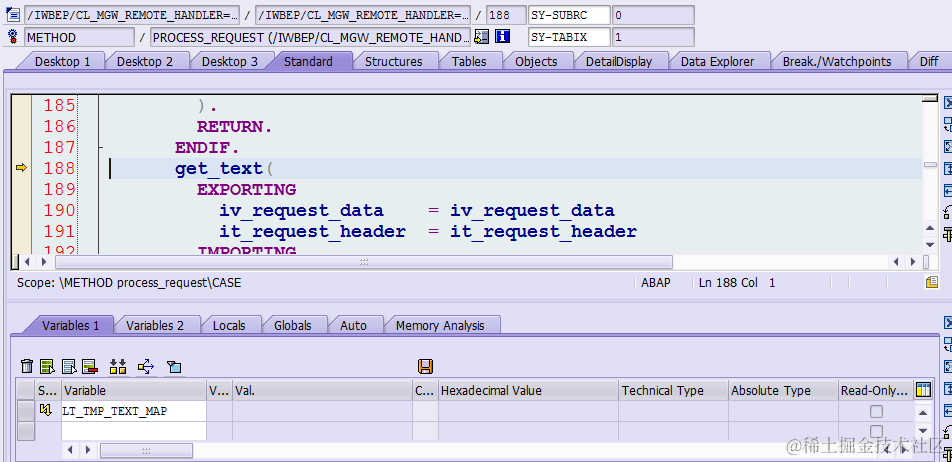This screenshot has width=952, height=462.
Task: Click the Hexadecimal Value column header
Action: 528,390
